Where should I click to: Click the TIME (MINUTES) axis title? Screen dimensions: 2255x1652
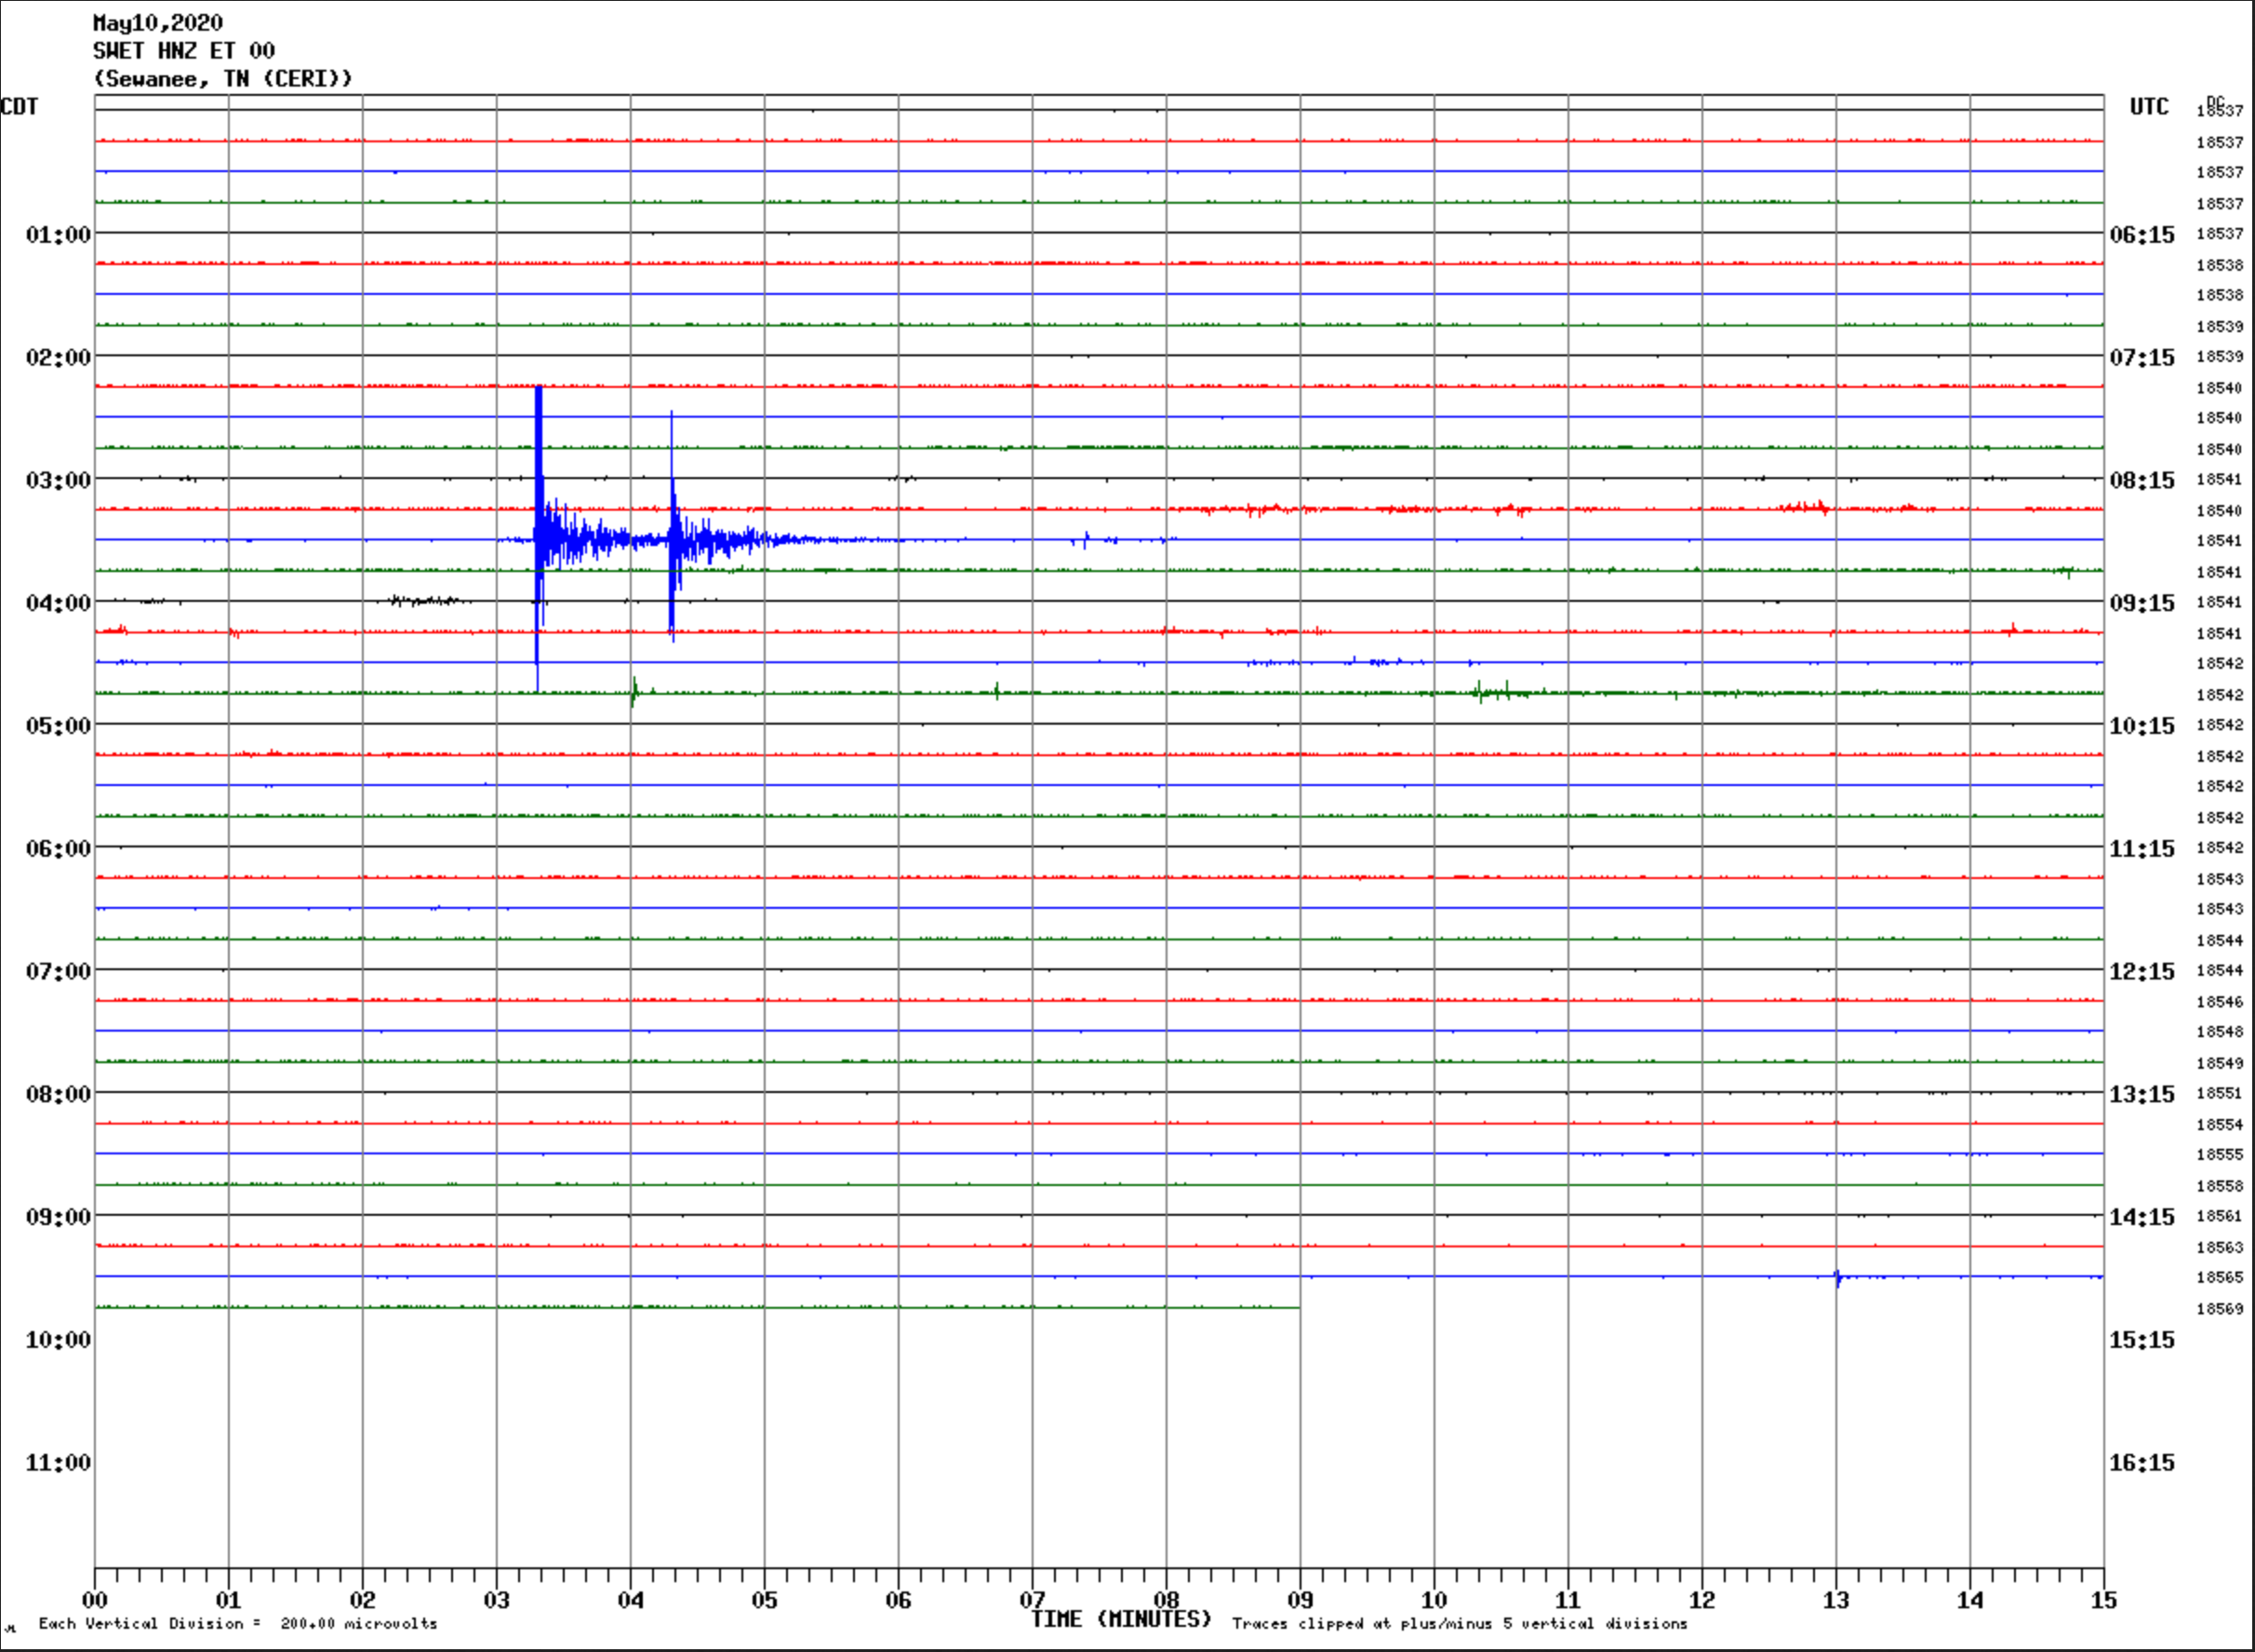click(1121, 1619)
